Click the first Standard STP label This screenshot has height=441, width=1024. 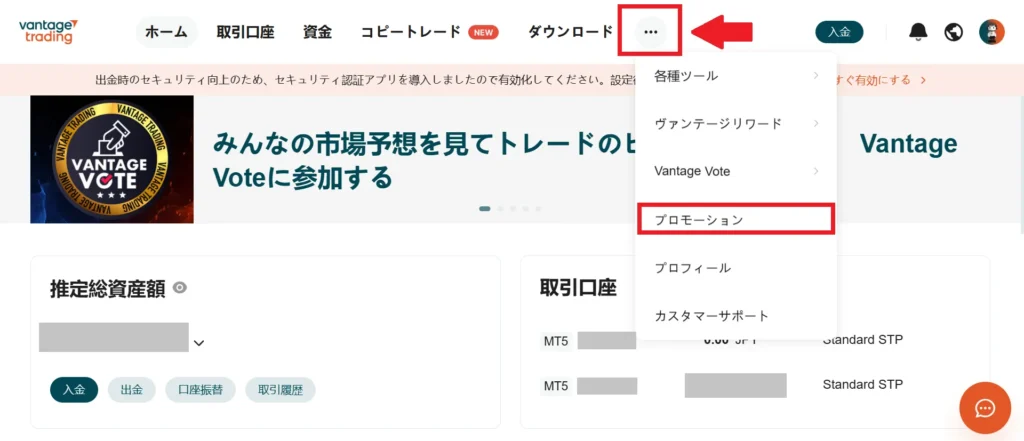(x=863, y=340)
